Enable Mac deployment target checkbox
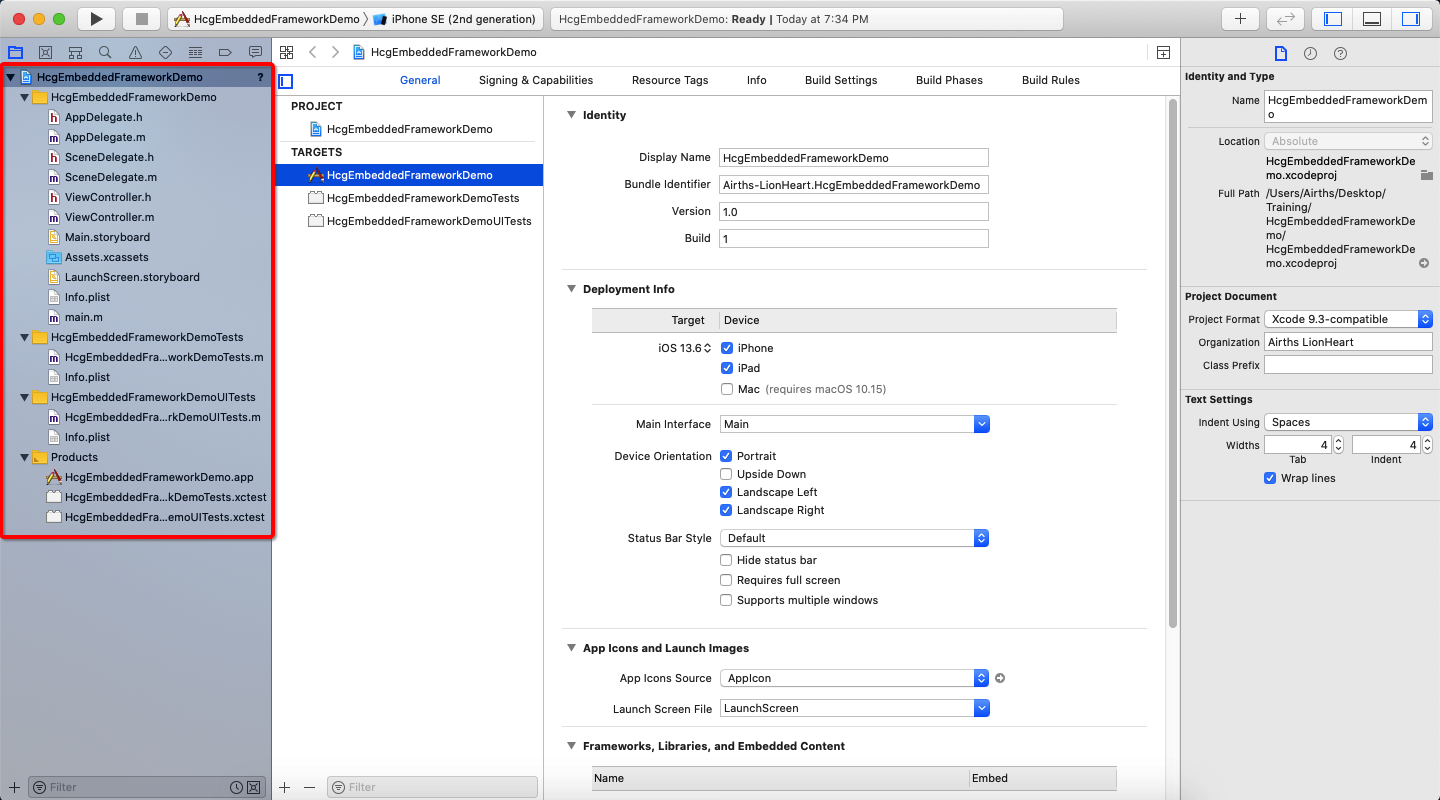The width and height of the screenshot is (1440, 800). point(727,389)
